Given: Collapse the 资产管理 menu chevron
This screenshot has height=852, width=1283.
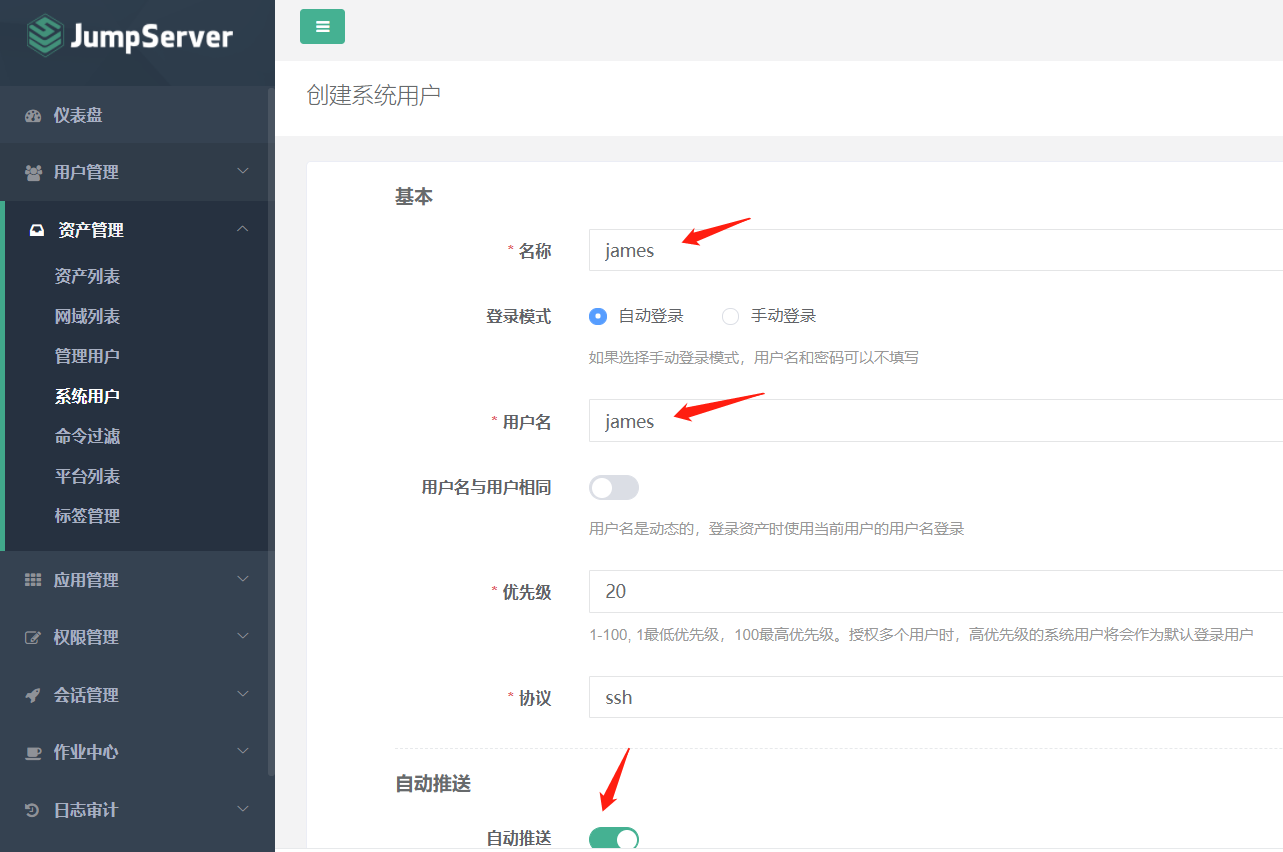Looking at the screenshot, I should [x=243, y=229].
